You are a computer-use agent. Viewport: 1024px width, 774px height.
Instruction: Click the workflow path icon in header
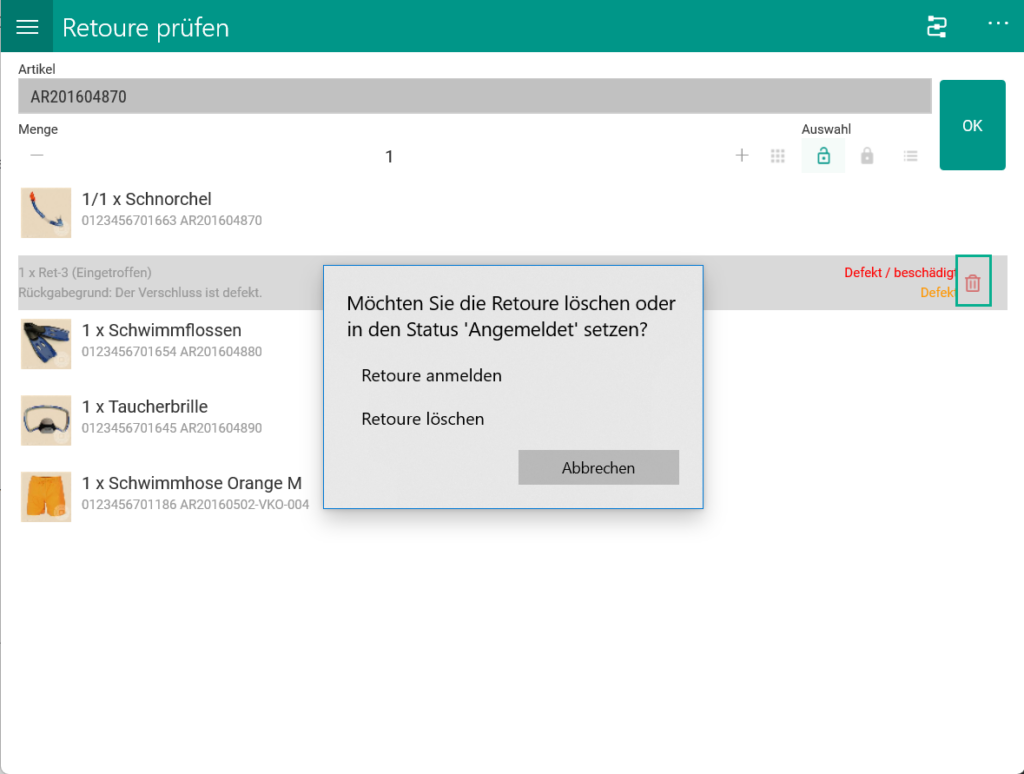click(x=937, y=27)
